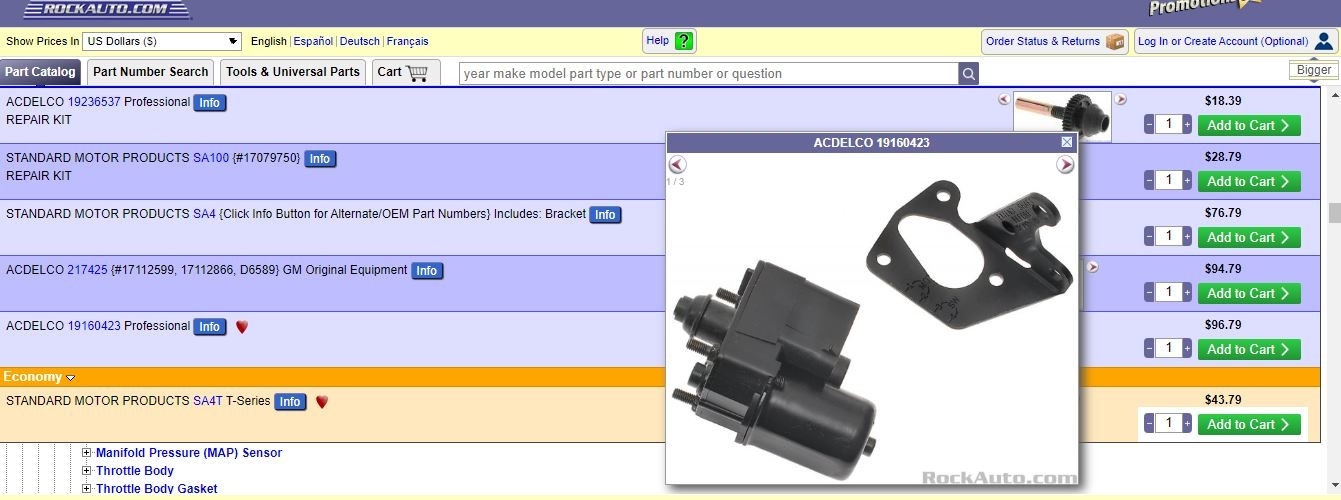
Task: Decrease quantity for $96.79 item
Action: point(1149,349)
